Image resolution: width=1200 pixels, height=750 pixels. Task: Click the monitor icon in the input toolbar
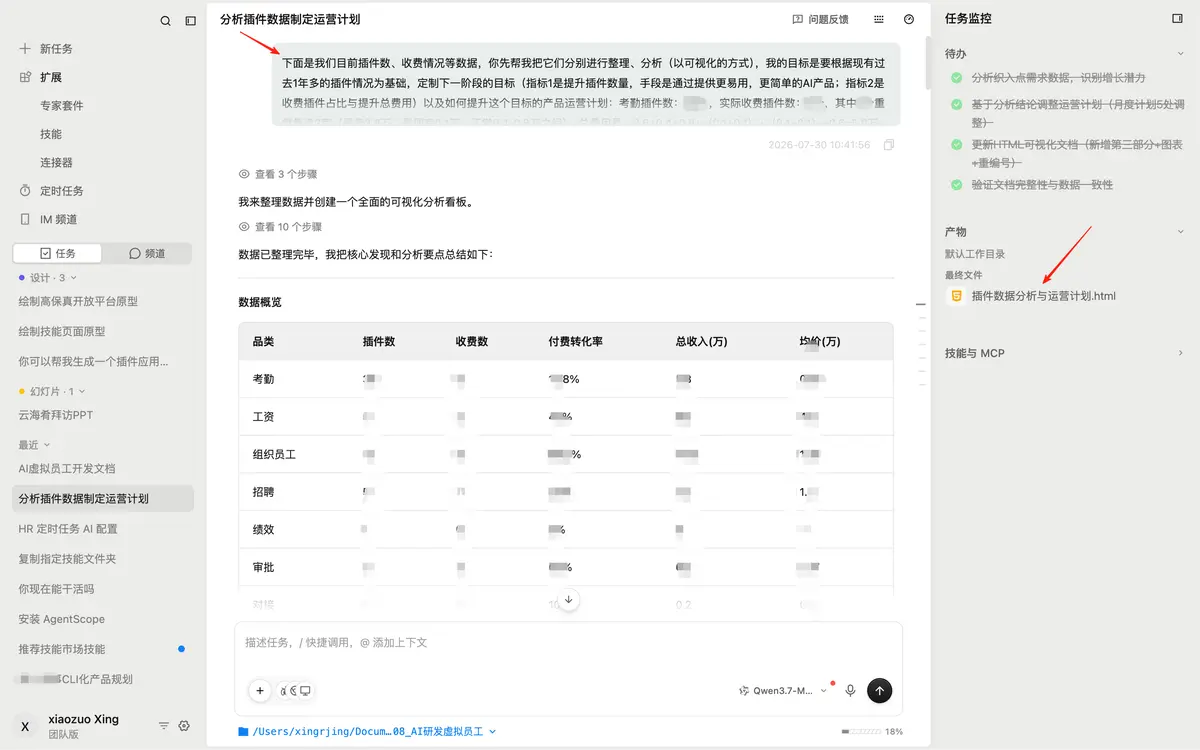click(x=306, y=690)
